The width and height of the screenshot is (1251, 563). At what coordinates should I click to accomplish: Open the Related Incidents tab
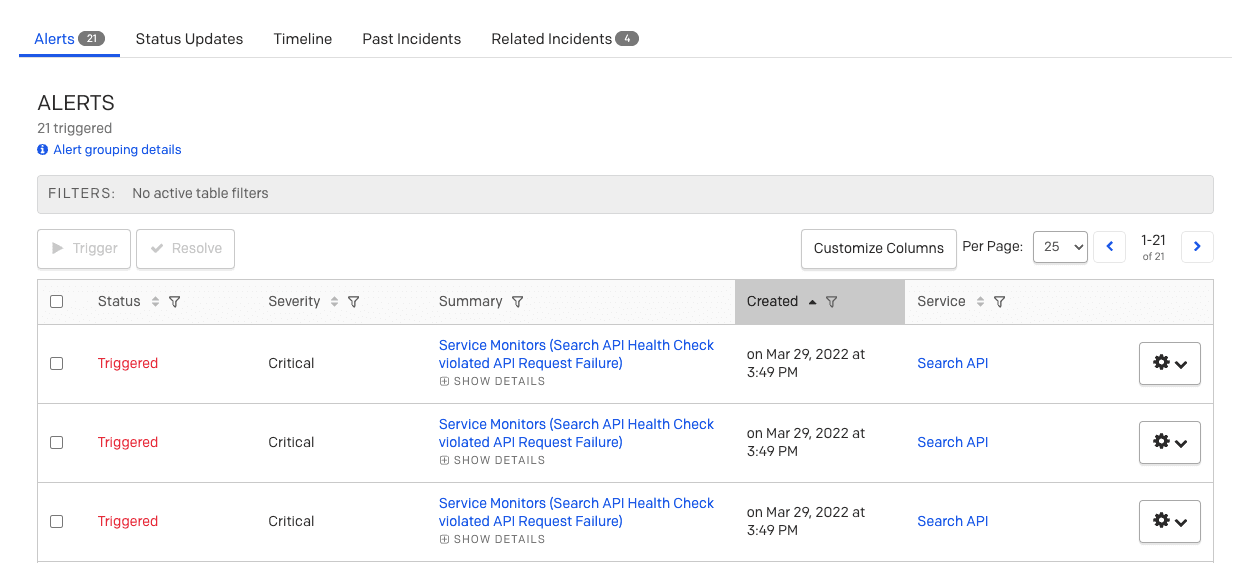[565, 39]
